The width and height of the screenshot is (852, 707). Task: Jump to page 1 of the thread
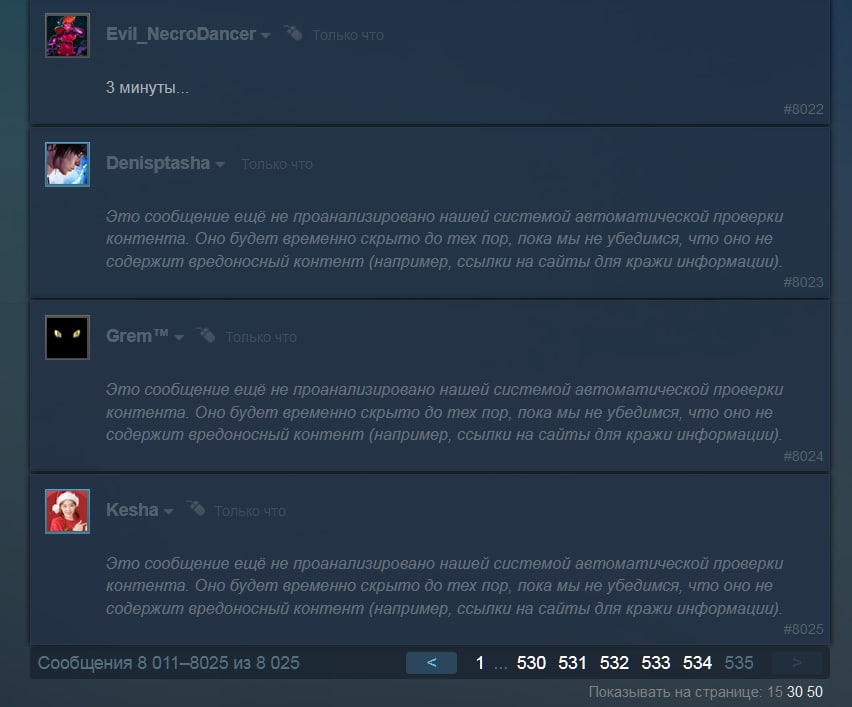480,663
